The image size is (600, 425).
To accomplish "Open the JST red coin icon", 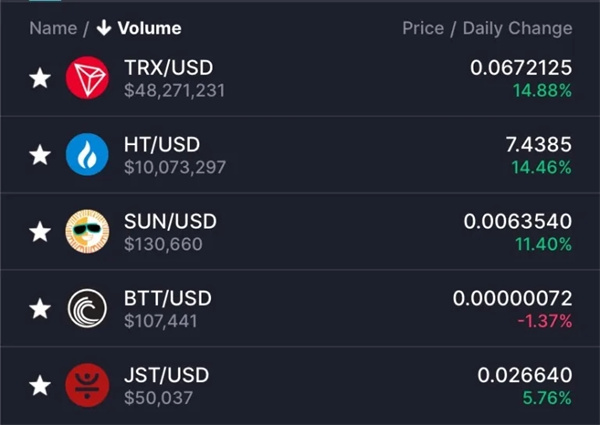I will tap(87, 385).
